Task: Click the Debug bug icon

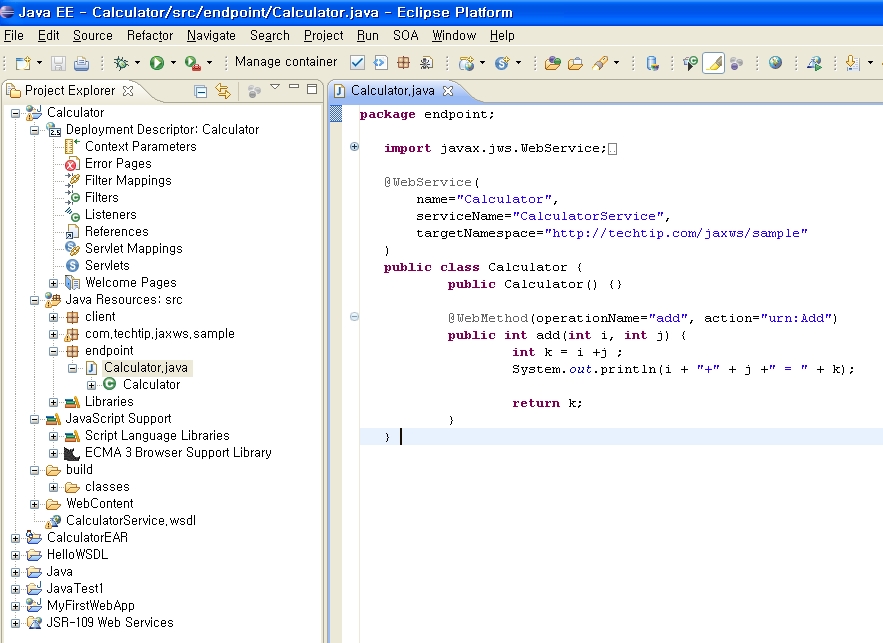Action: point(121,63)
